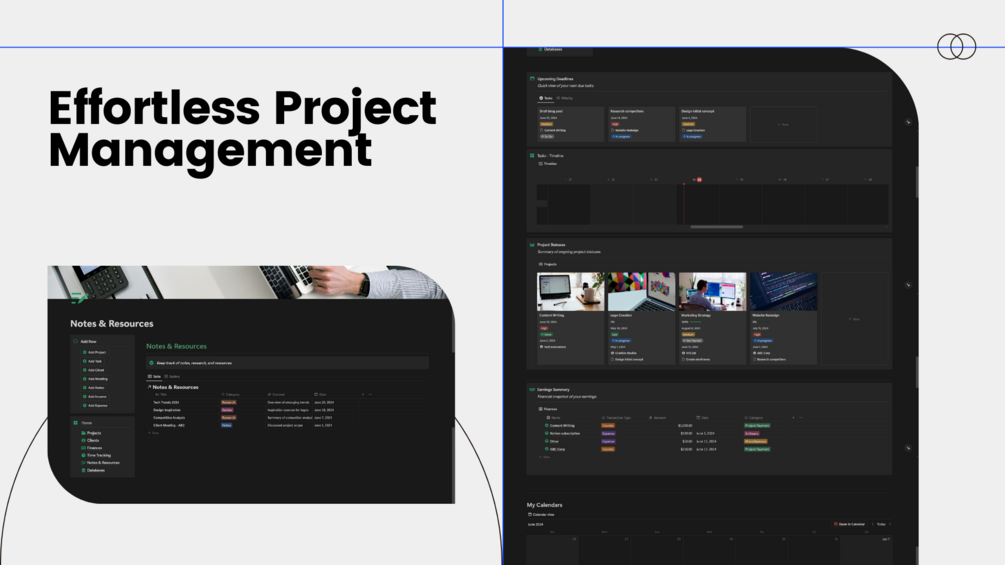1005x565 pixels.
Task: Open Finances in the Home sidebar
Action: (x=92, y=448)
